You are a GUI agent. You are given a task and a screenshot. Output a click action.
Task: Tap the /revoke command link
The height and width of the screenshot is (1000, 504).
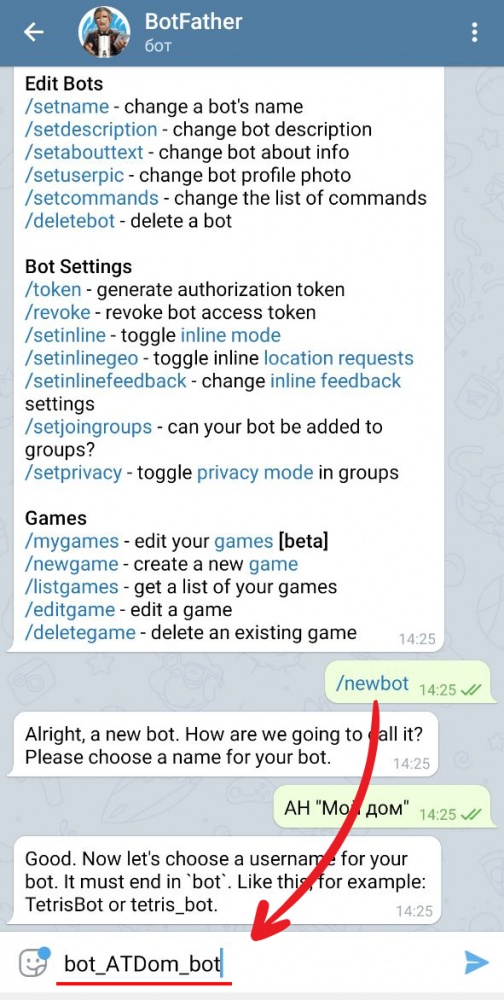pos(57,313)
